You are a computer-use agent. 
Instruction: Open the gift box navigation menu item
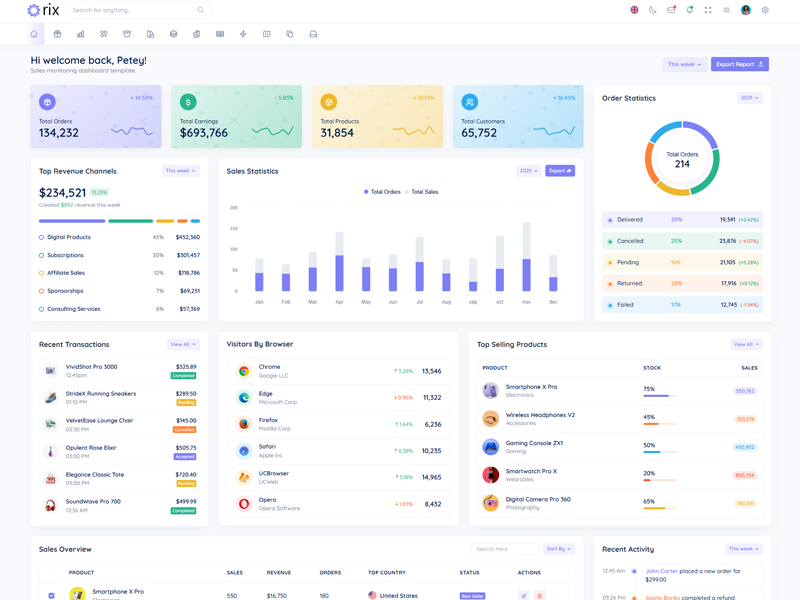click(58, 34)
